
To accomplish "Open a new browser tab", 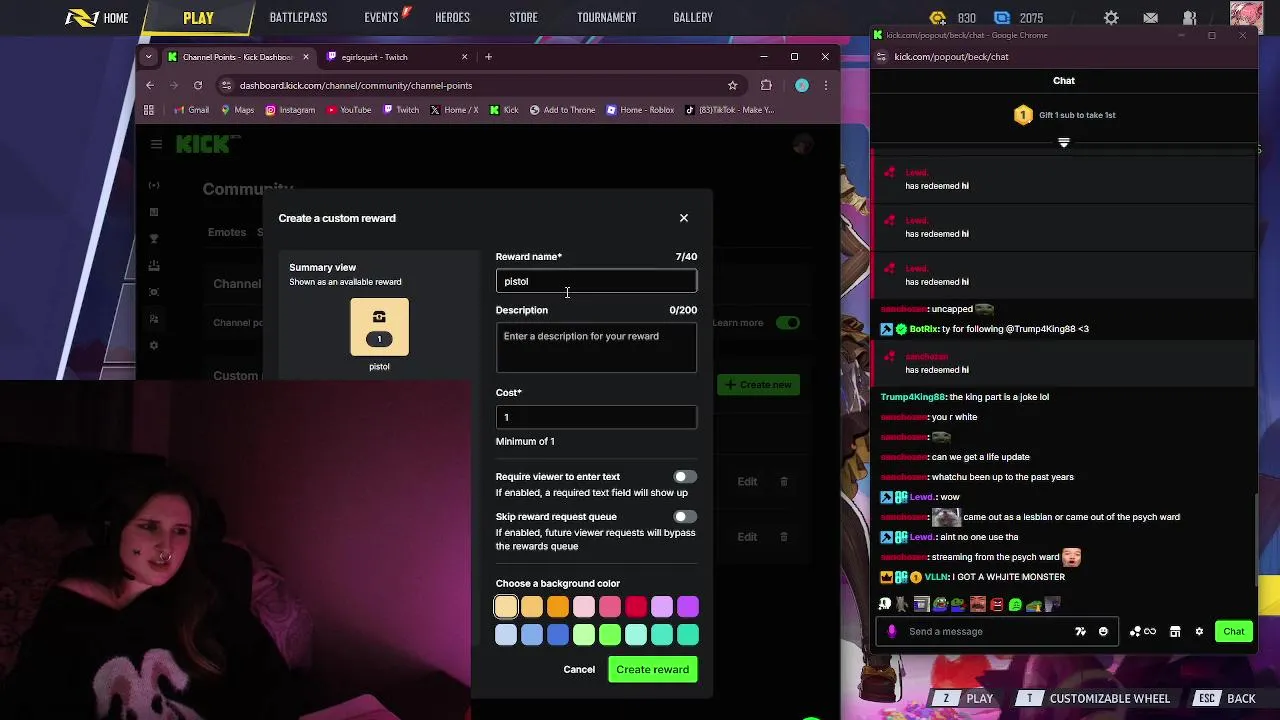I will tap(489, 57).
